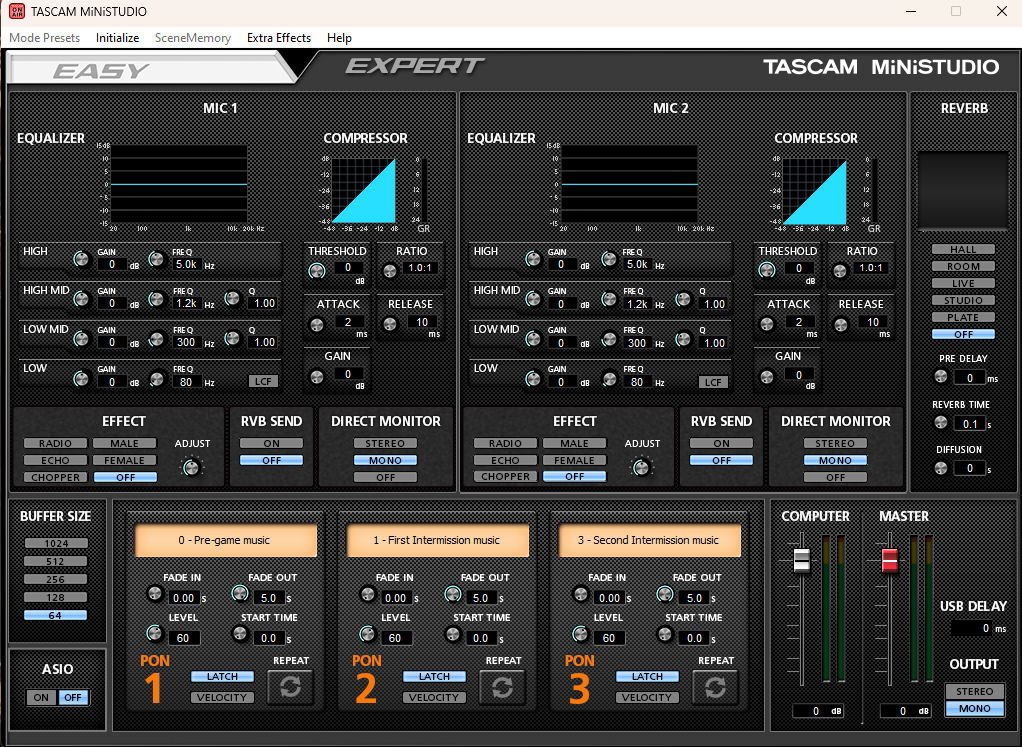This screenshot has width=1022, height=747.
Task: Click the MIC 1 LOW gain knob
Action: (x=81, y=379)
